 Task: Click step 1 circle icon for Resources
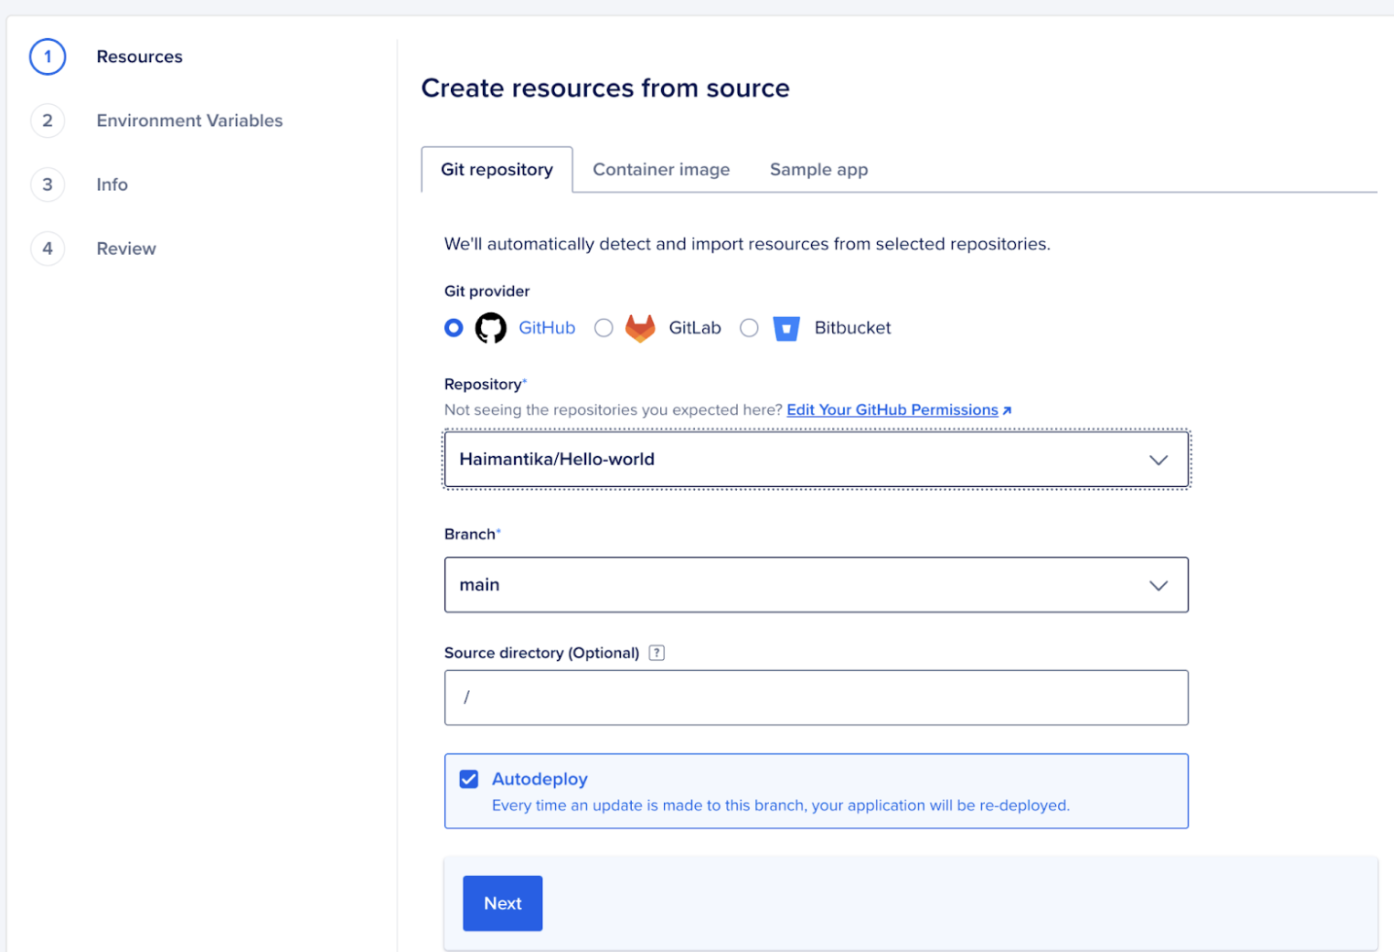pyautogui.click(x=48, y=57)
